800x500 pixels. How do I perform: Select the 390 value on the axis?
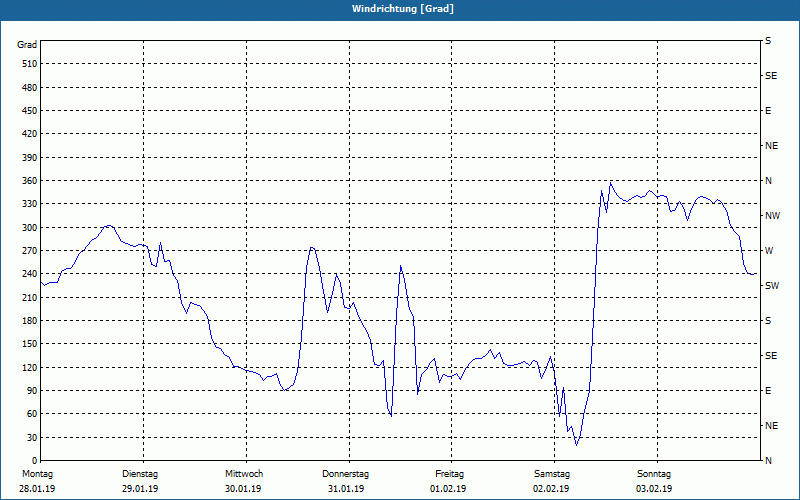[30, 157]
